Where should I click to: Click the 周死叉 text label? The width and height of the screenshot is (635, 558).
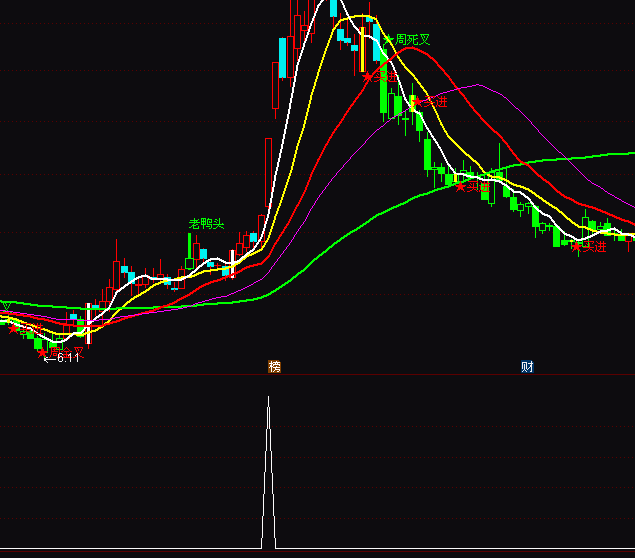click(x=413, y=40)
